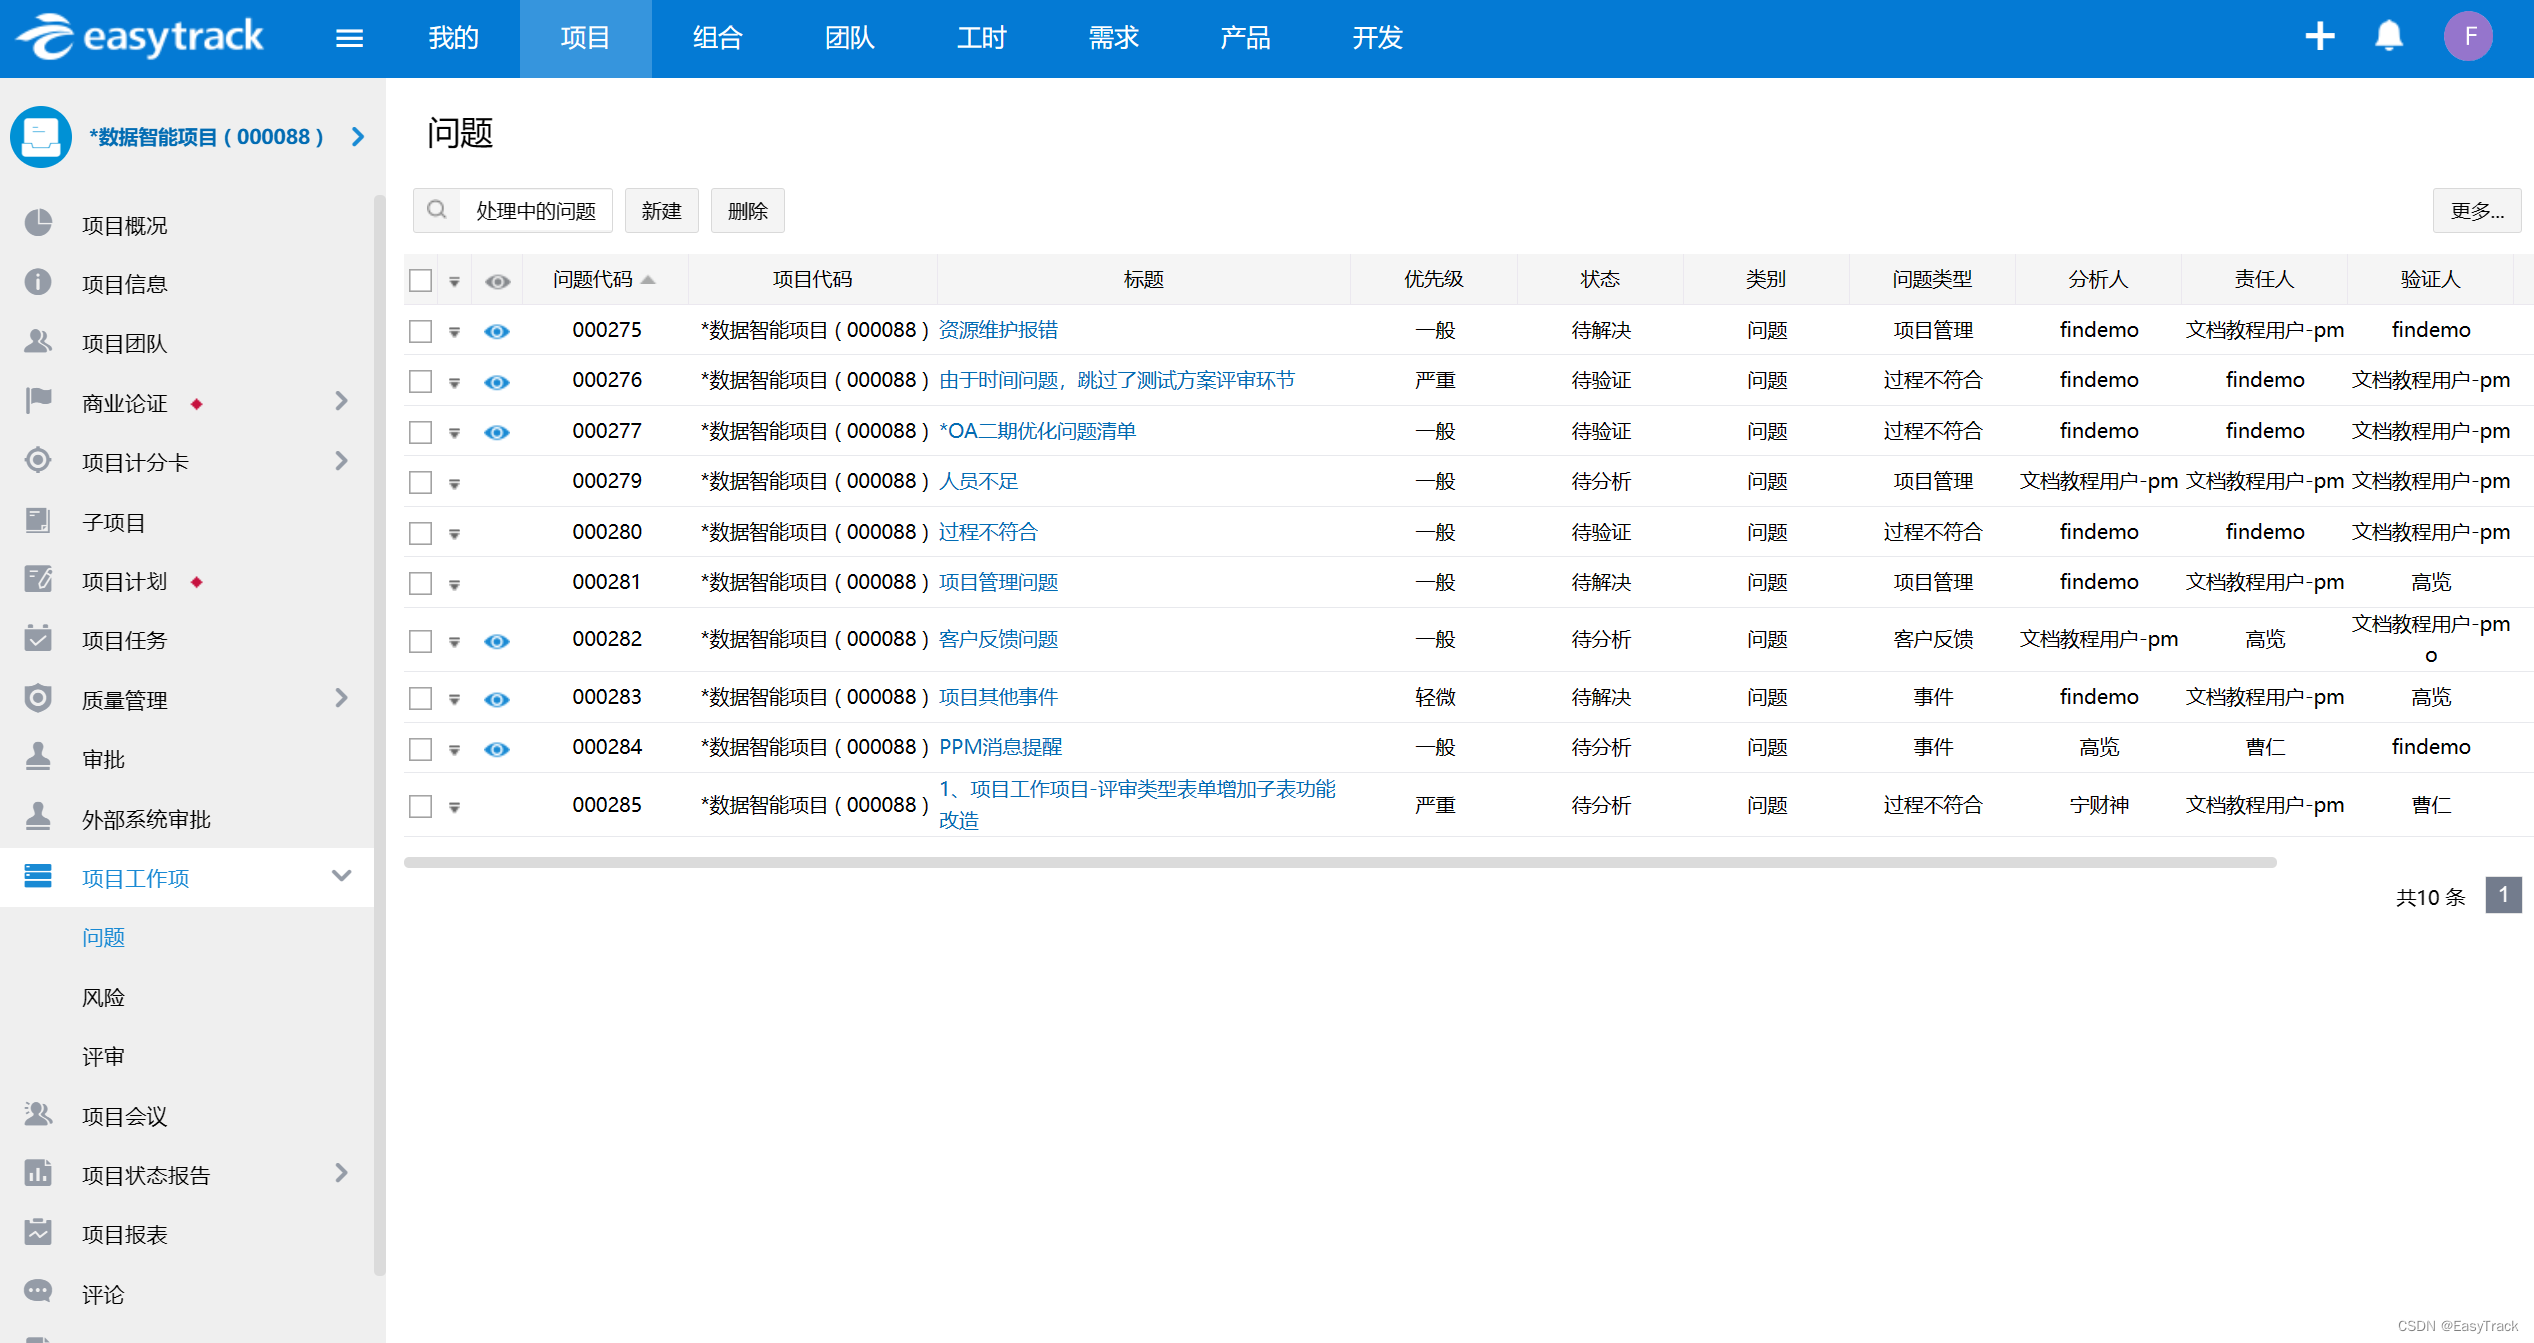Open row menu arrow for issue 000280
The image size is (2534, 1343).
454,534
